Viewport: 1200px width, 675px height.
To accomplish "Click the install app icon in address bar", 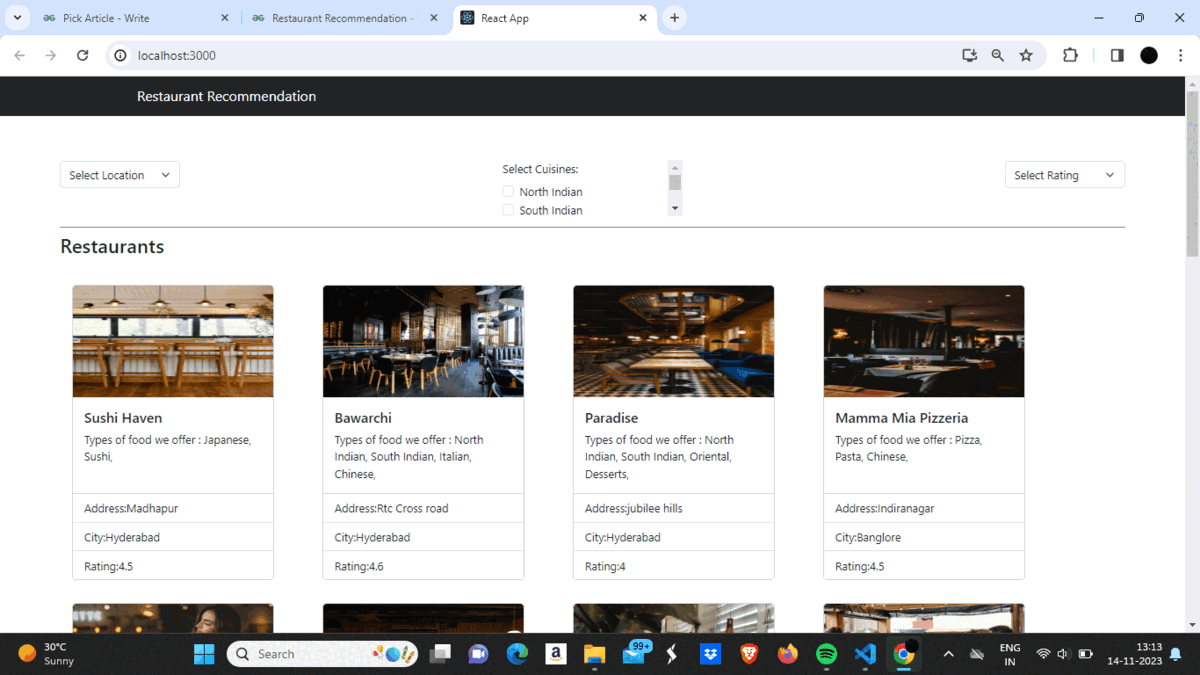I will coord(969,55).
